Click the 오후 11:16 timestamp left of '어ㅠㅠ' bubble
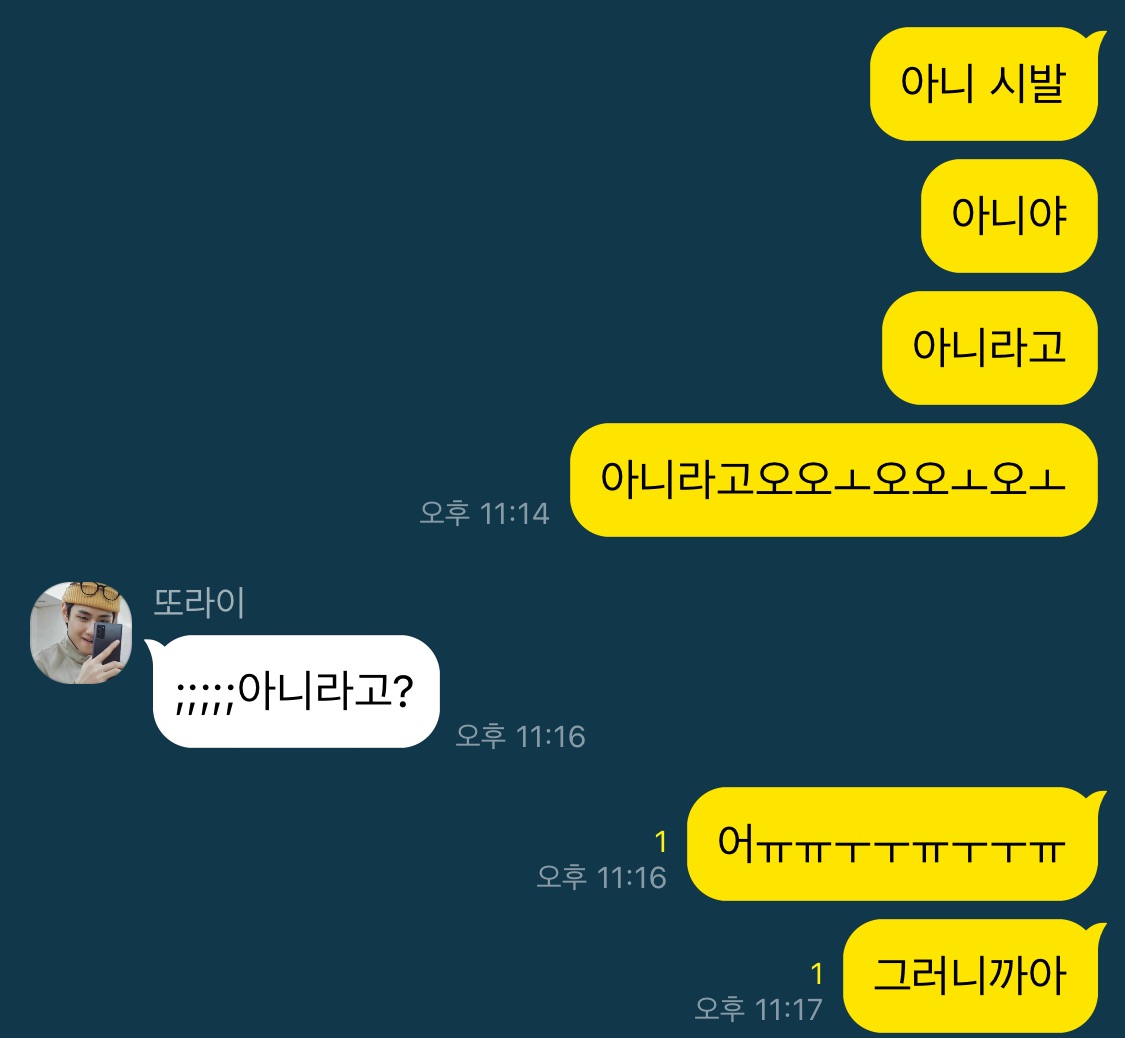 tap(601, 877)
